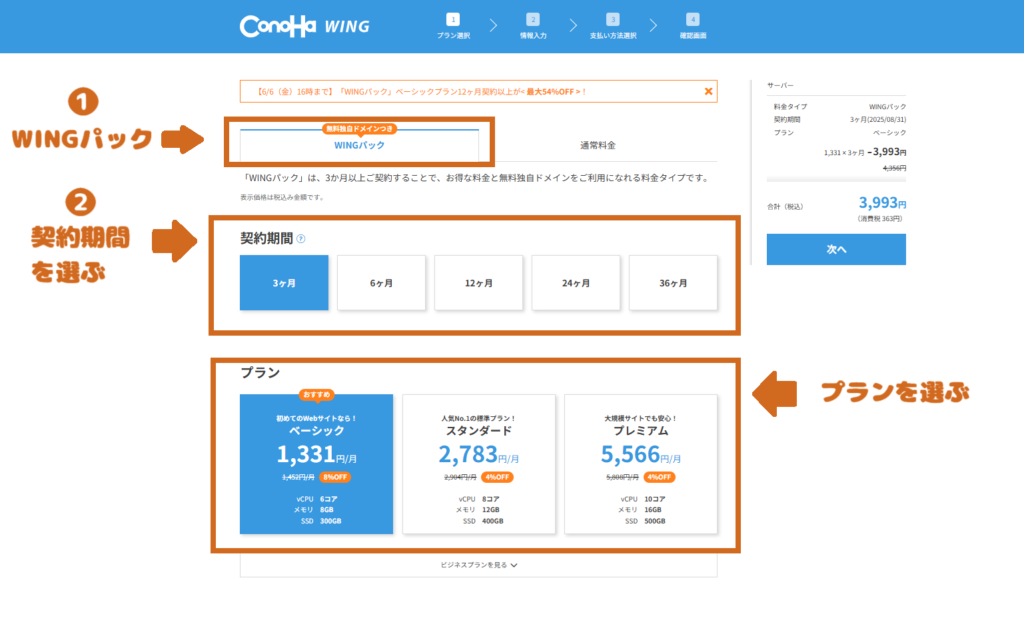This screenshot has height=630, width=1024.
Task: Click the 8%OFF discount badge
Action: [x=335, y=477]
